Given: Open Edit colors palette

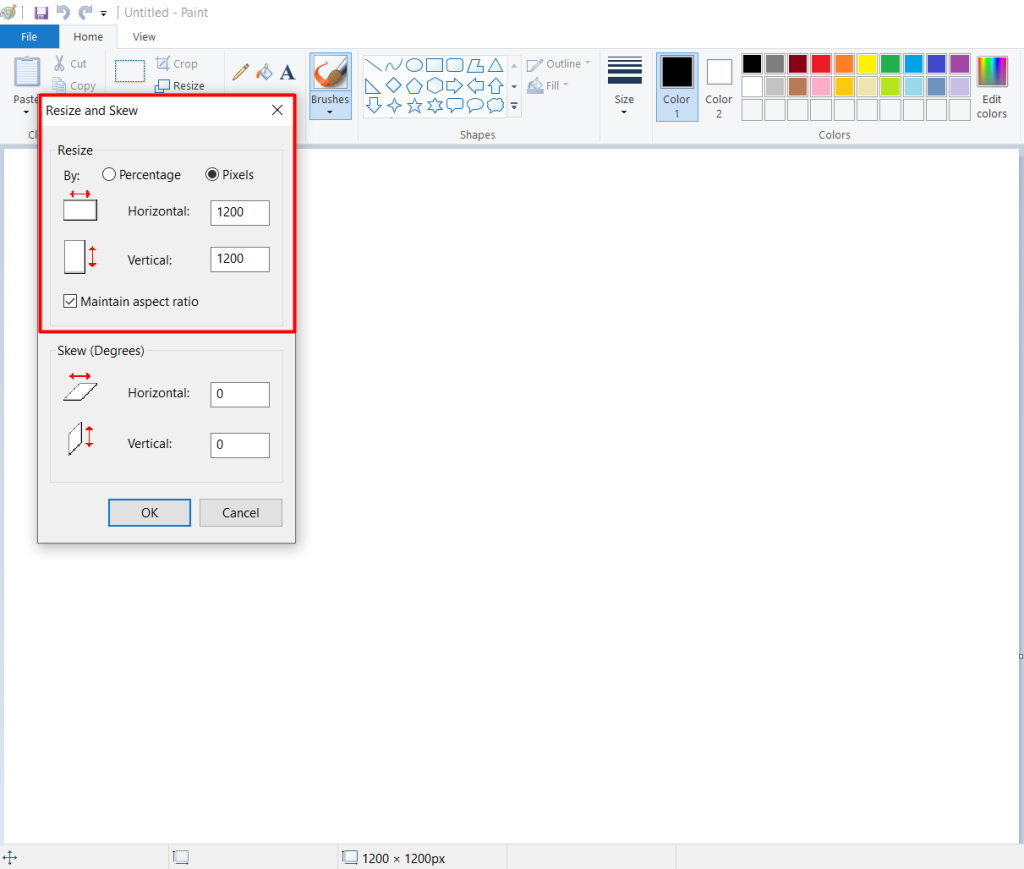Looking at the screenshot, I should 991,87.
